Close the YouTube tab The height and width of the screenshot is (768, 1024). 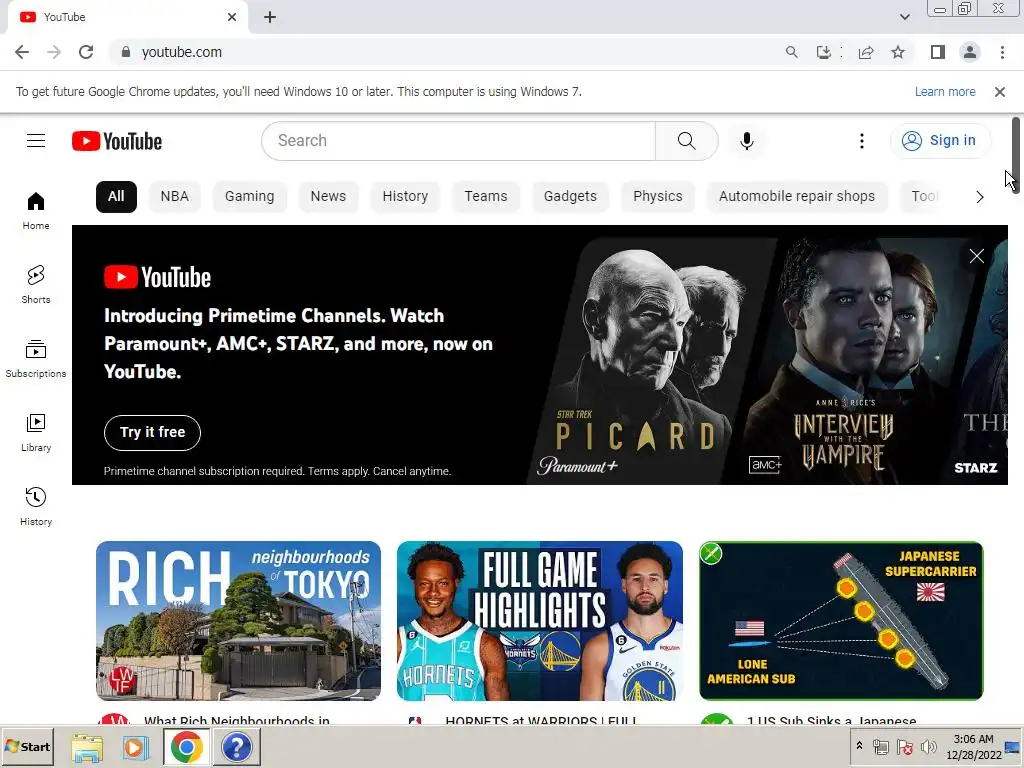point(232,17)
